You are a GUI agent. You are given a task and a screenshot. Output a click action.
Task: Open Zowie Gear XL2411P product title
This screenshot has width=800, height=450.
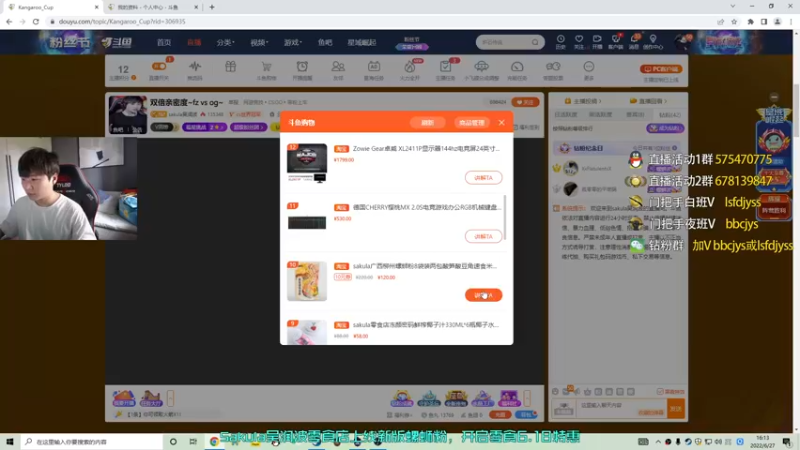(426, 148)
